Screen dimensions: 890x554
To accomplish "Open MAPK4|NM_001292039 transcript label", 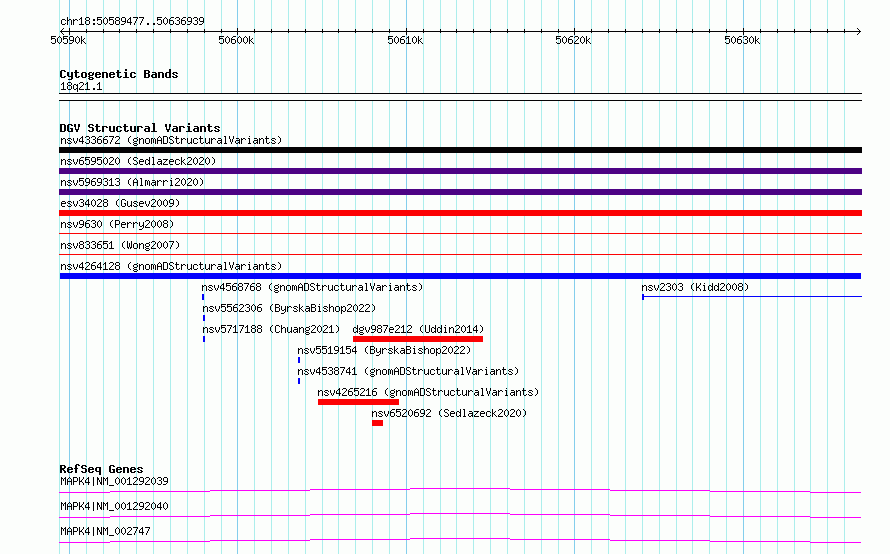I will point(114,481).
